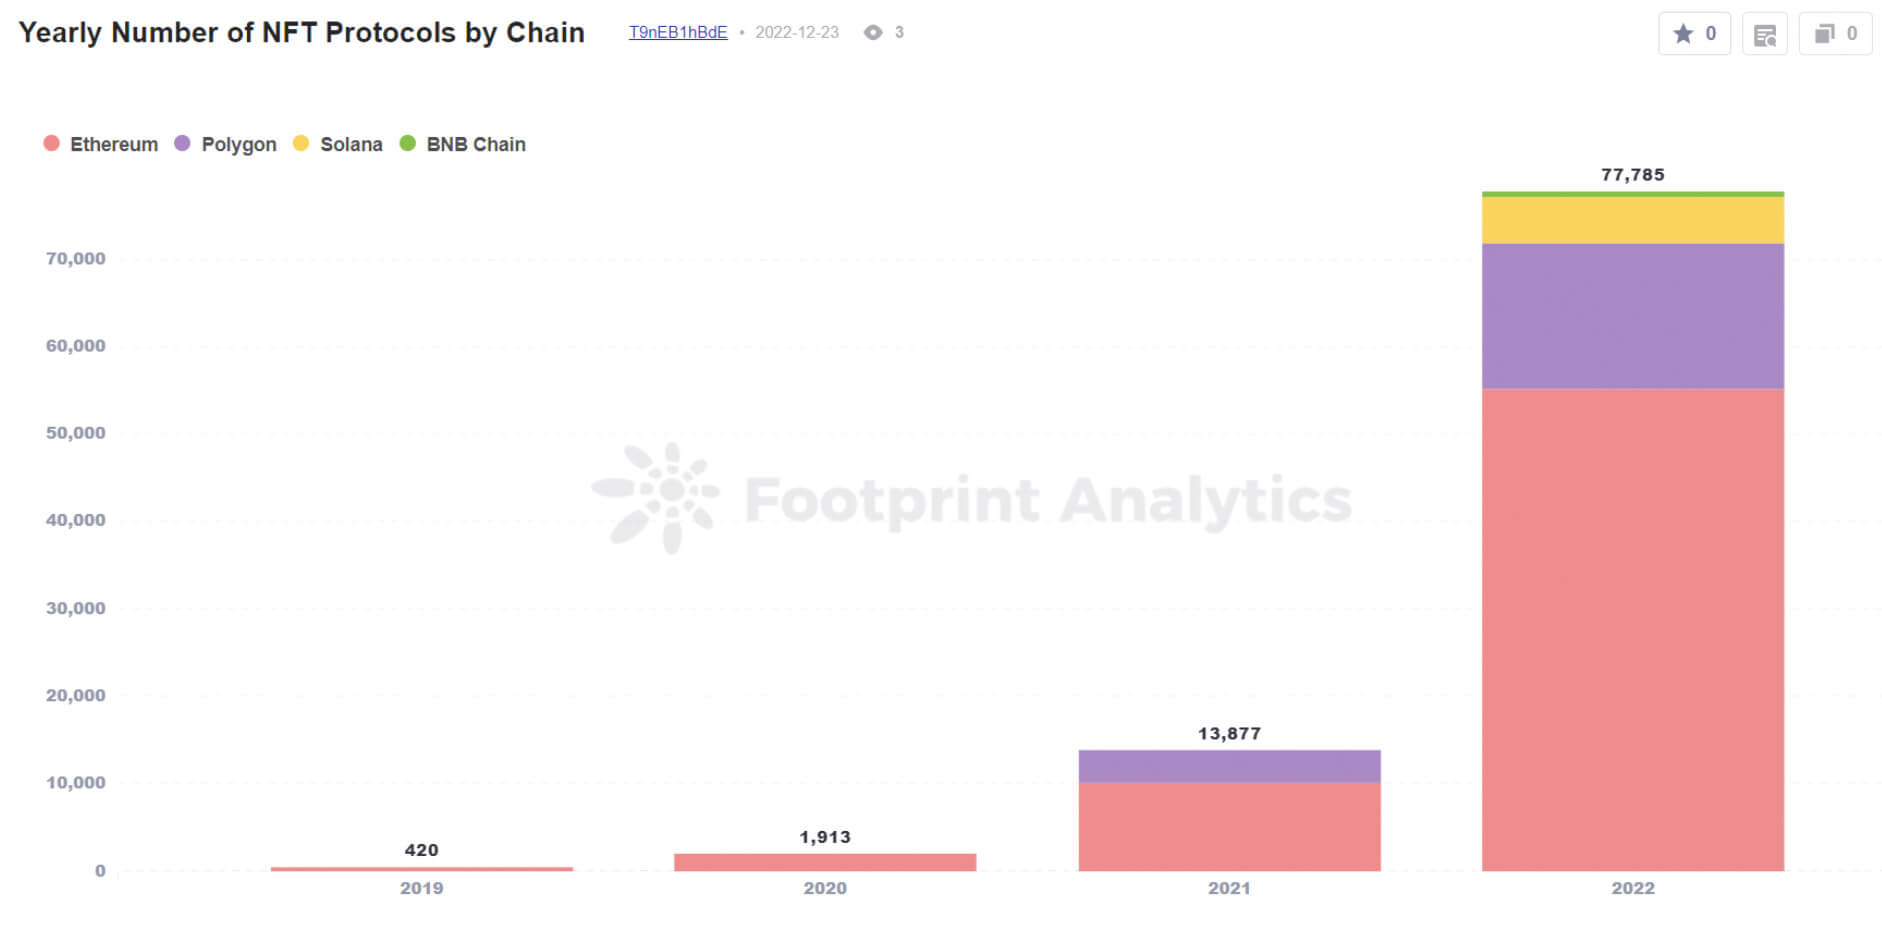Click the eye views icon in the header
This screenshot has width=1882, height=926.
click(x=875, y=31)
